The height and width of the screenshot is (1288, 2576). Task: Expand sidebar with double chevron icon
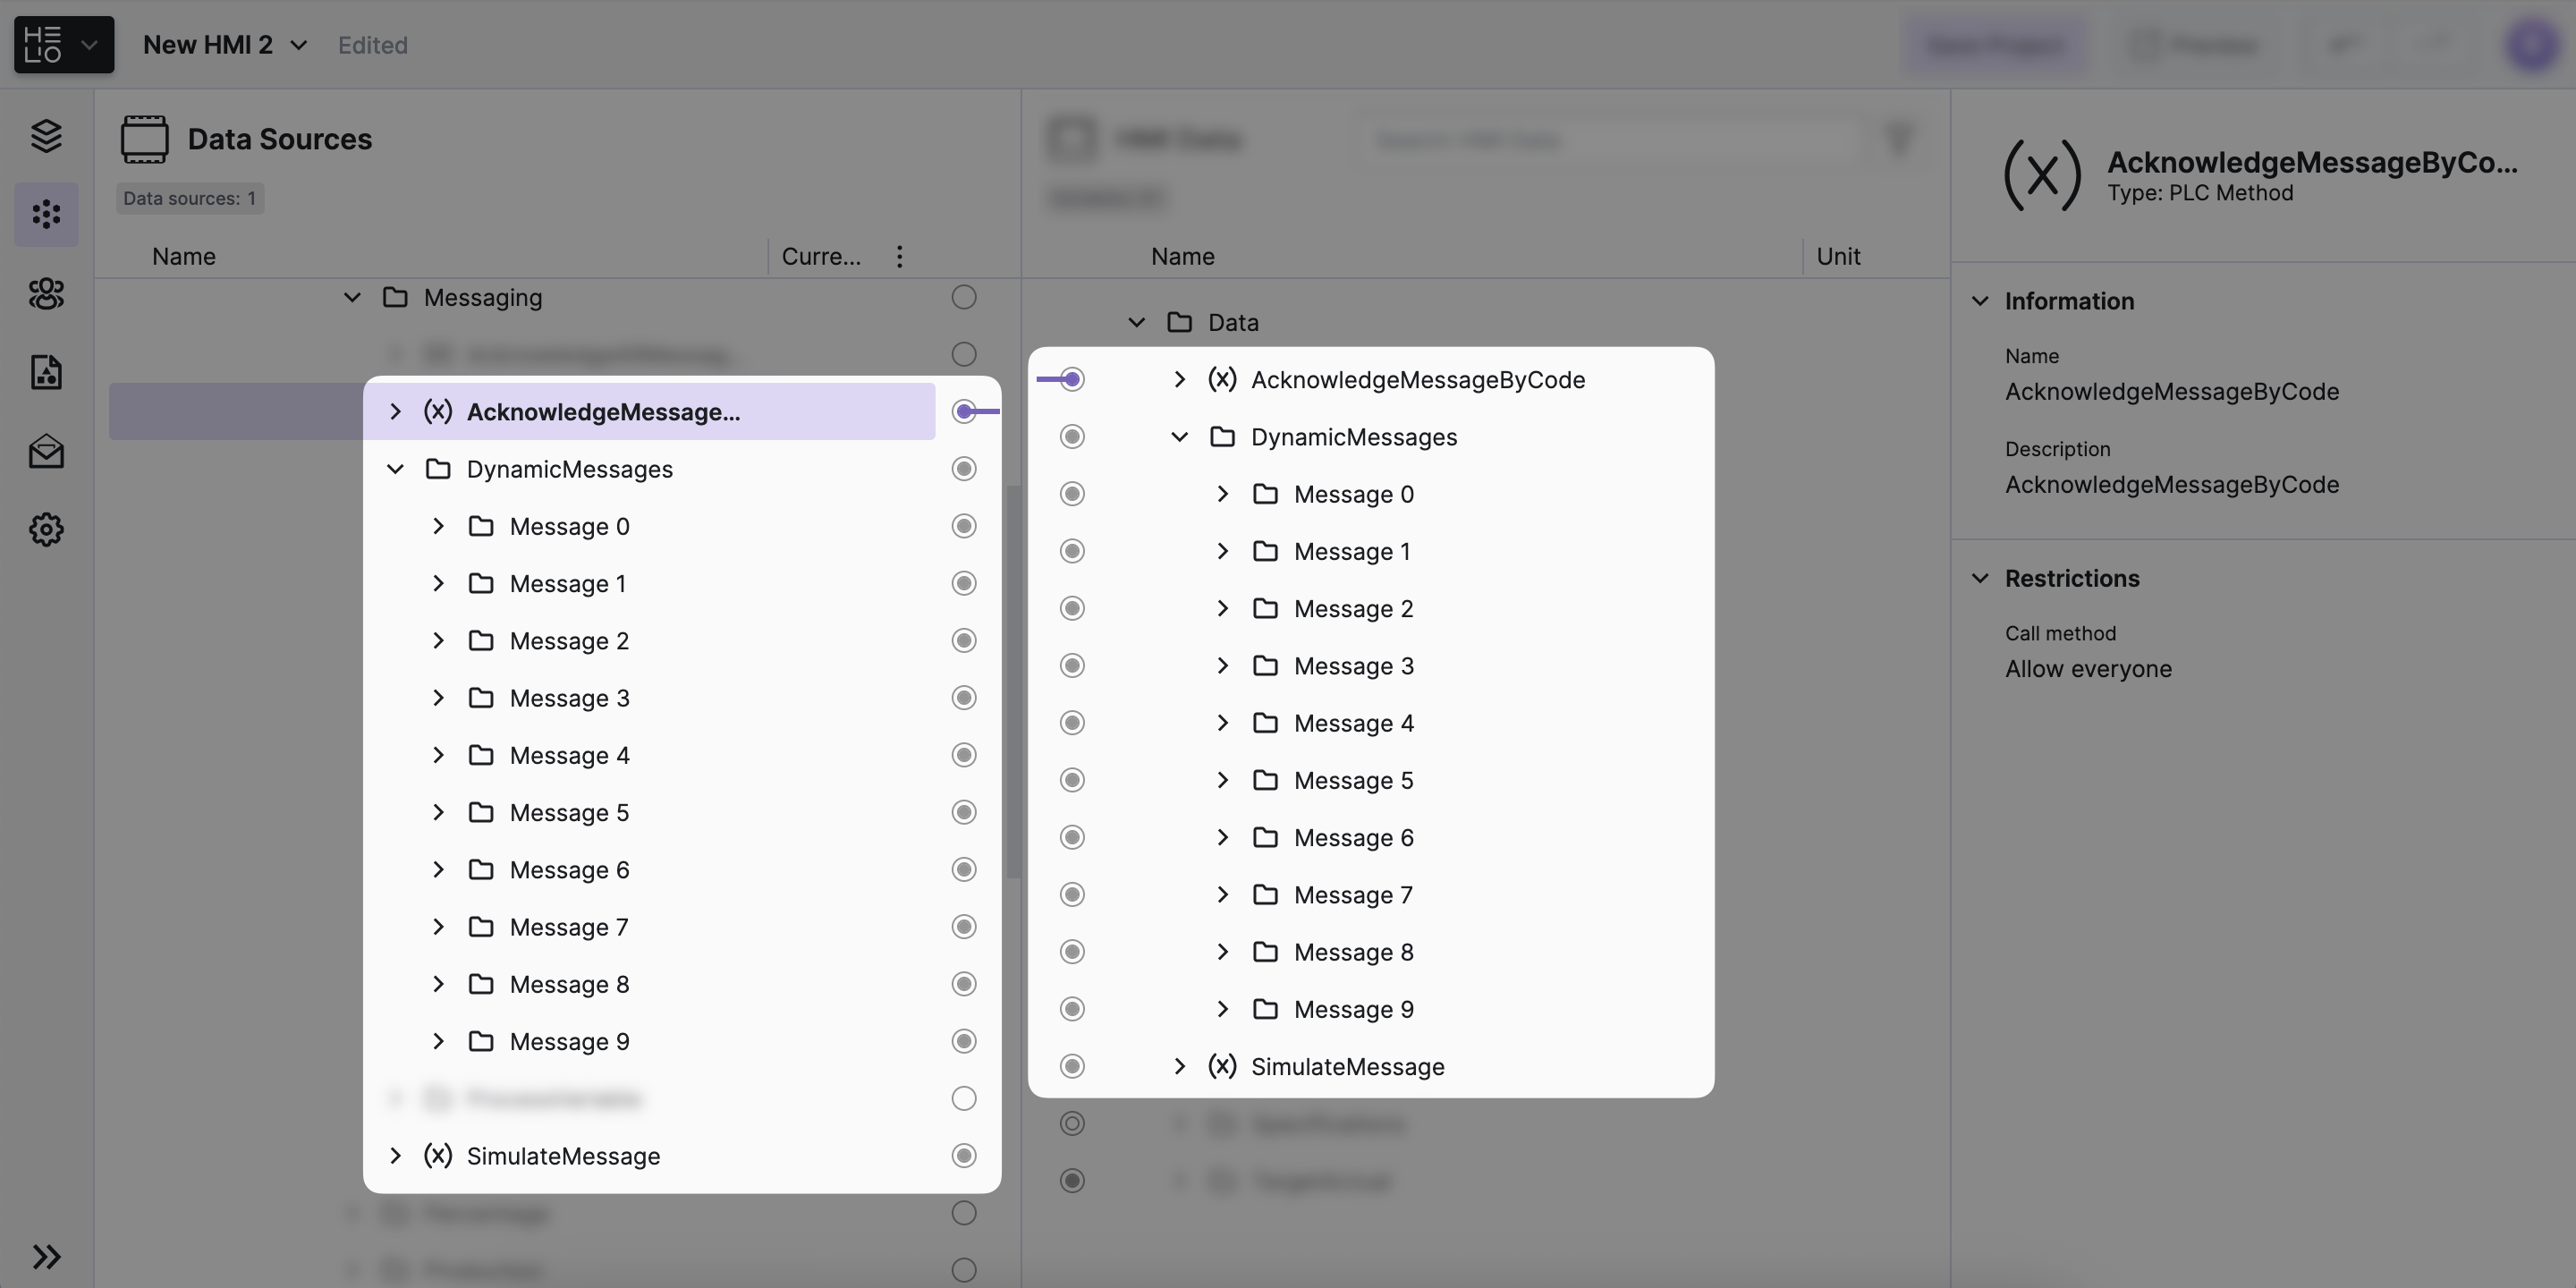[46, 1256]
